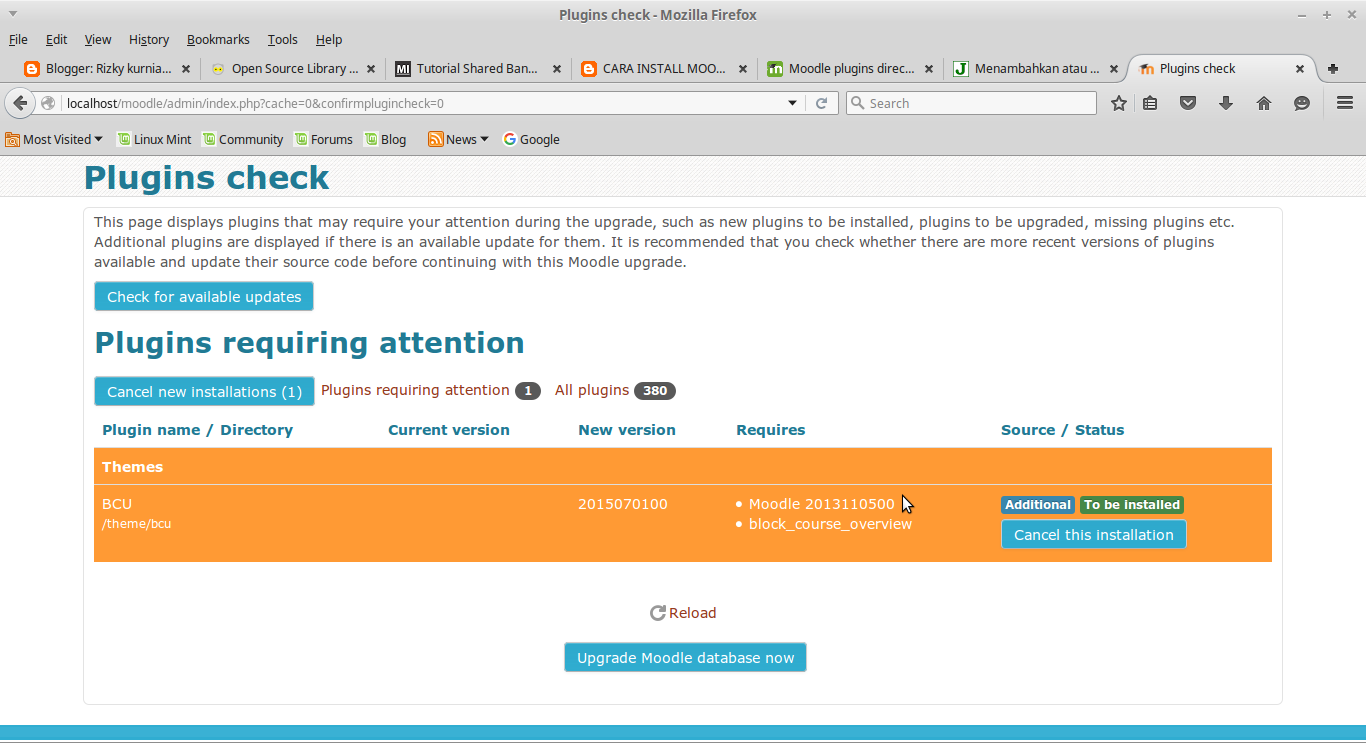Click Cancel this installation button
The width and height of the screenshot is (1366, 743).
point(1094,535)
